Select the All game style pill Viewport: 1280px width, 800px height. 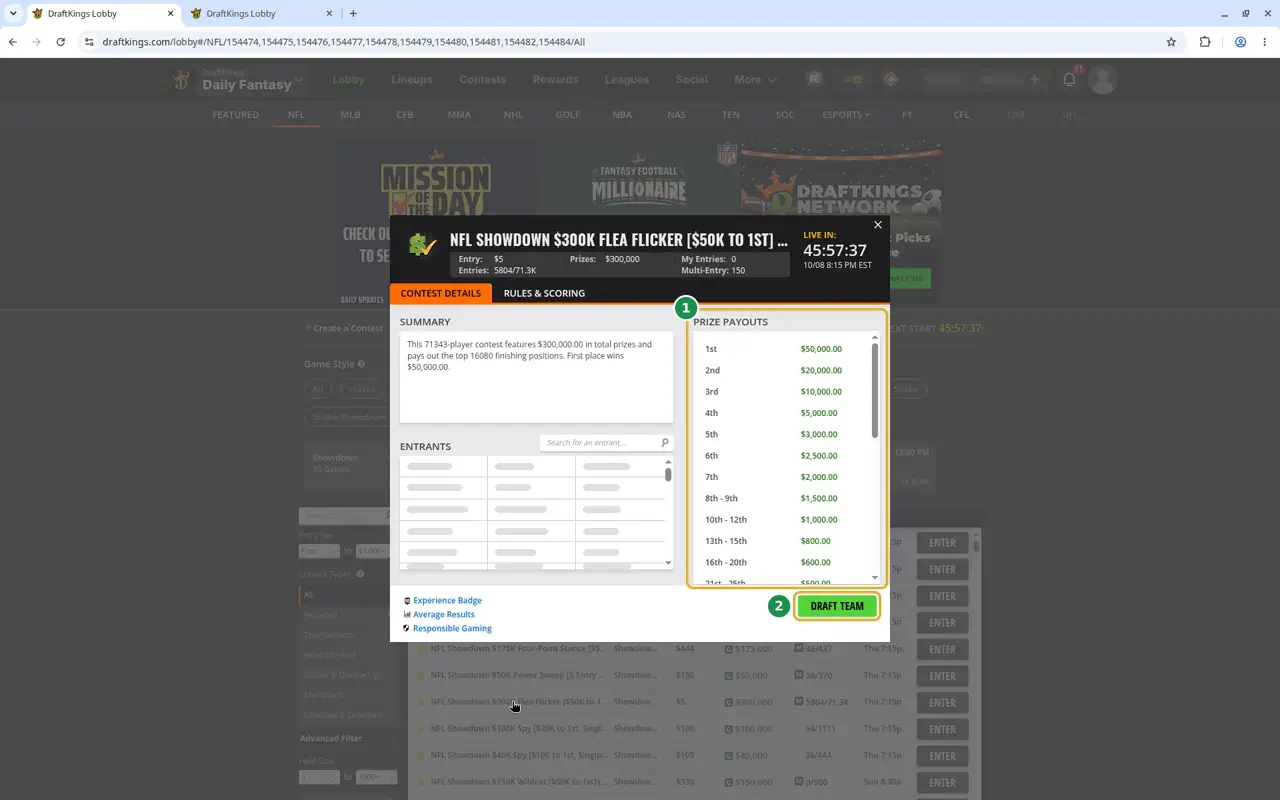click(x=318, y=389)
